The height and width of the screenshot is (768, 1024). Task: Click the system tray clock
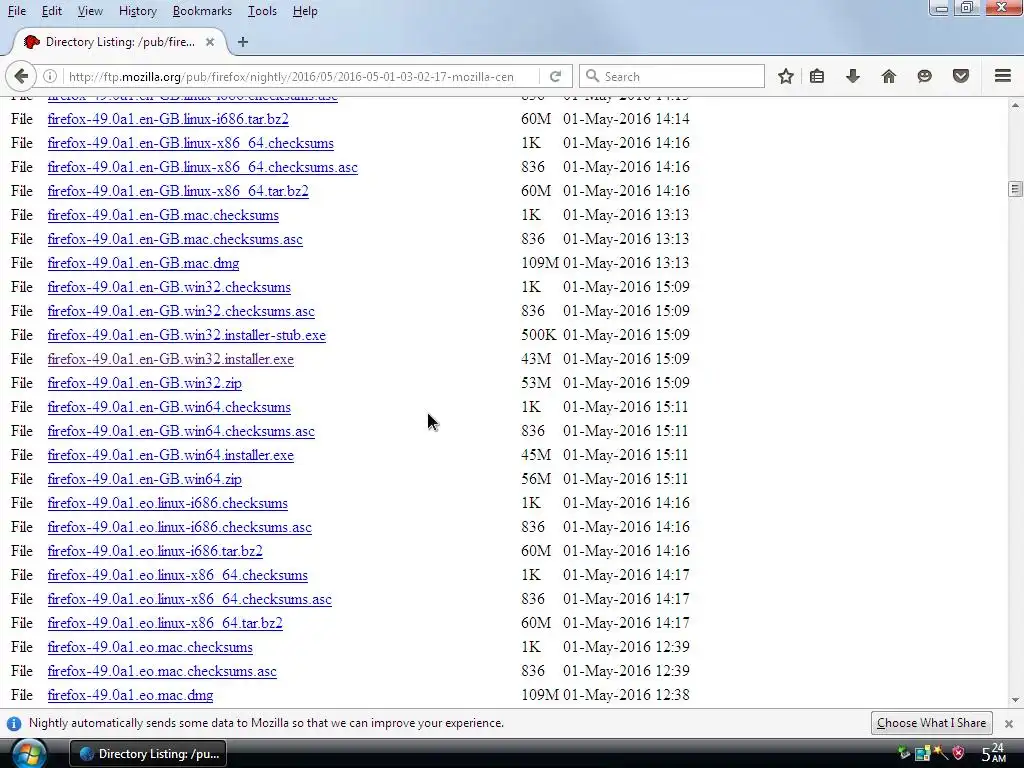[994, 753]
